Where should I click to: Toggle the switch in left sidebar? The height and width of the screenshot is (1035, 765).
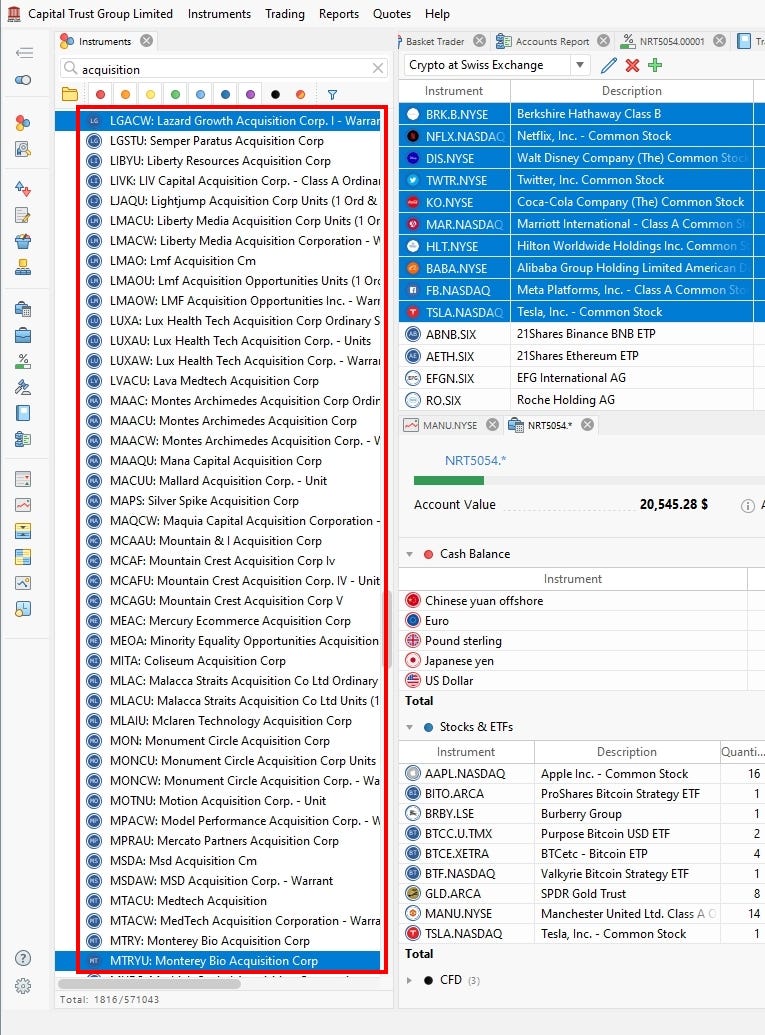[23, 80]
